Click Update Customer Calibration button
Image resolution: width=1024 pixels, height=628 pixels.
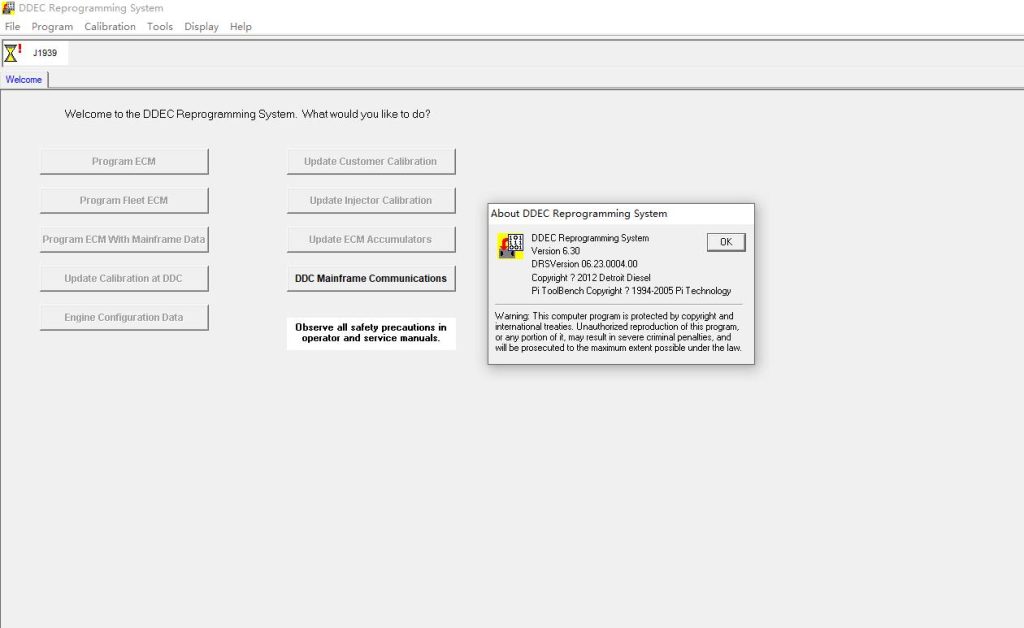pyautogui.click(x=371, y=161)
